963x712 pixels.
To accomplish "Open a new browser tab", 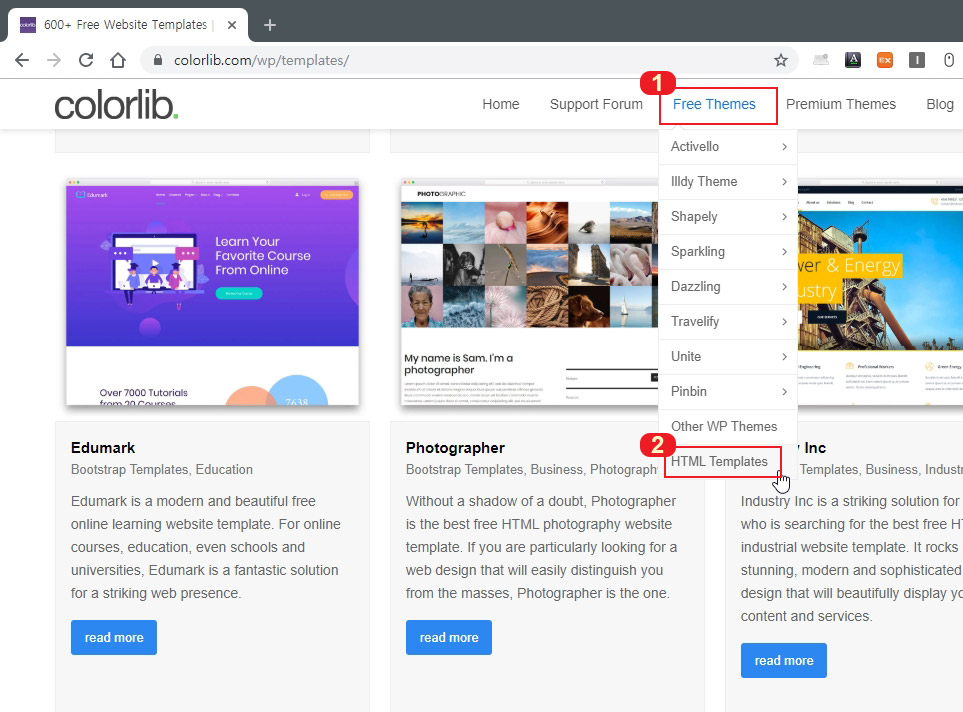I will (270, 25).
